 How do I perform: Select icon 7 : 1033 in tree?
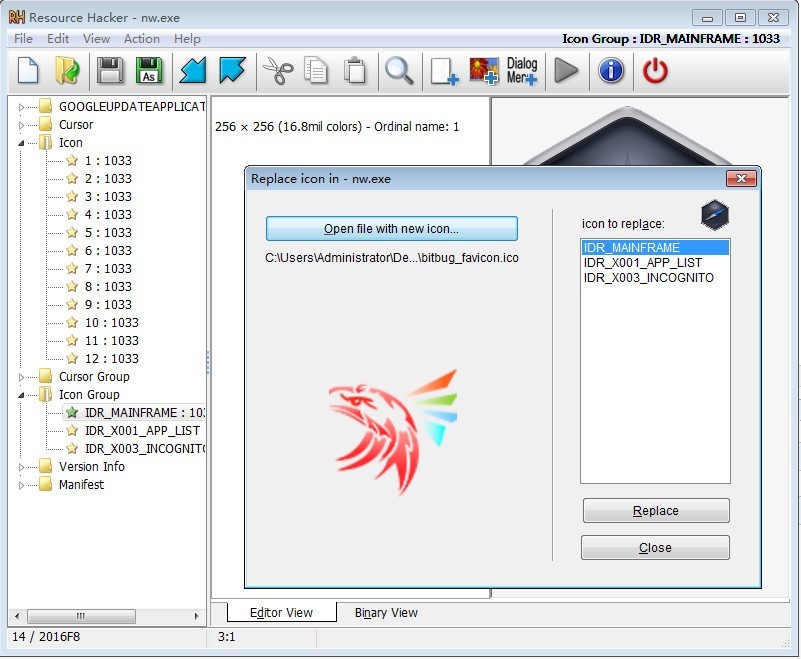[x=107, y=269]
